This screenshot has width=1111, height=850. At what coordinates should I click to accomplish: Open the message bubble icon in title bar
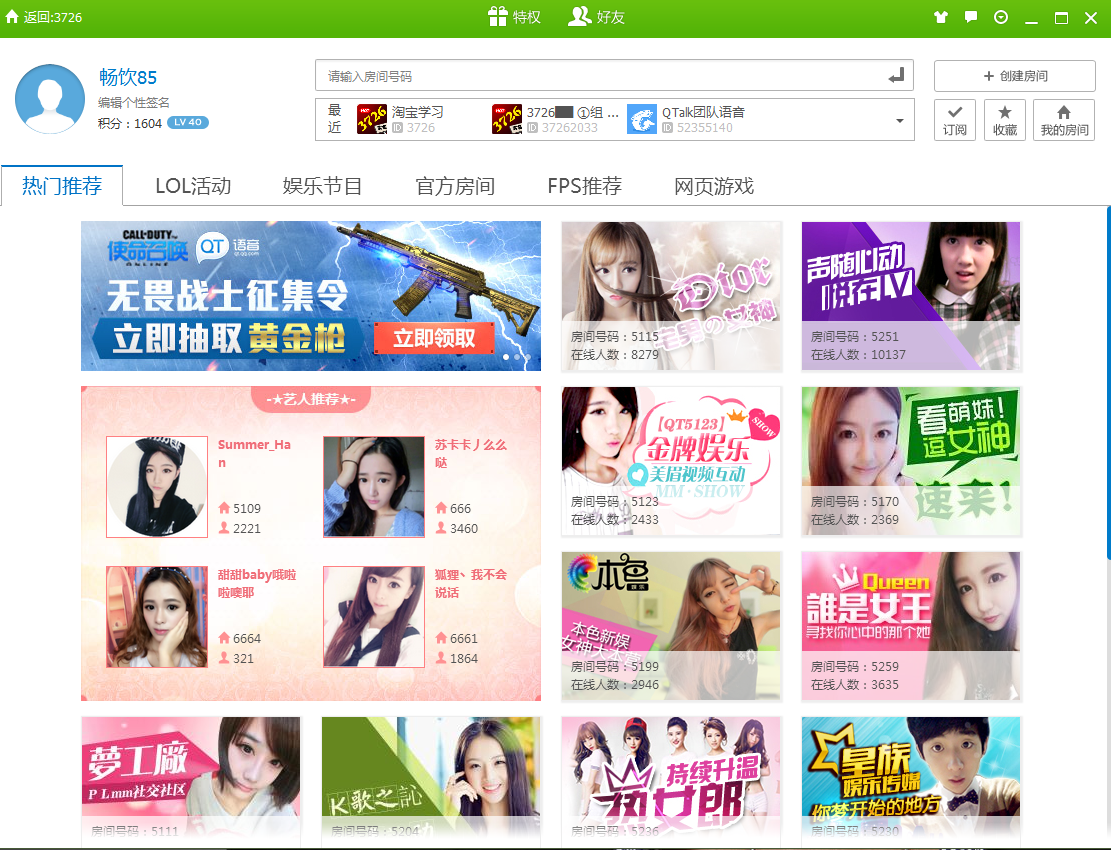tap(970, 17)
